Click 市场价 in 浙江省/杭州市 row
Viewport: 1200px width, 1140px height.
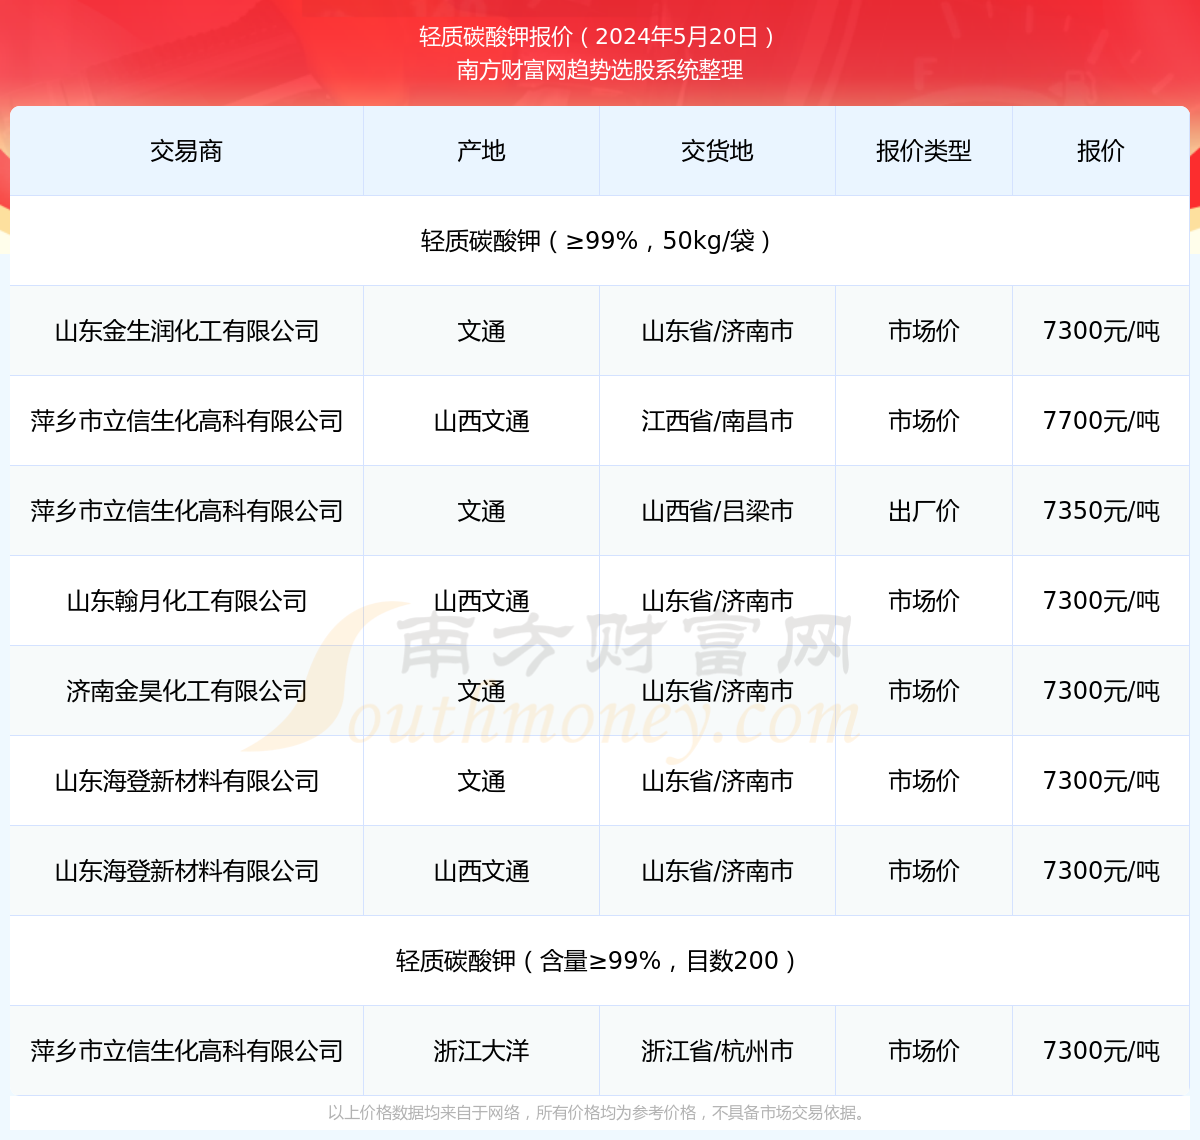924,1051
